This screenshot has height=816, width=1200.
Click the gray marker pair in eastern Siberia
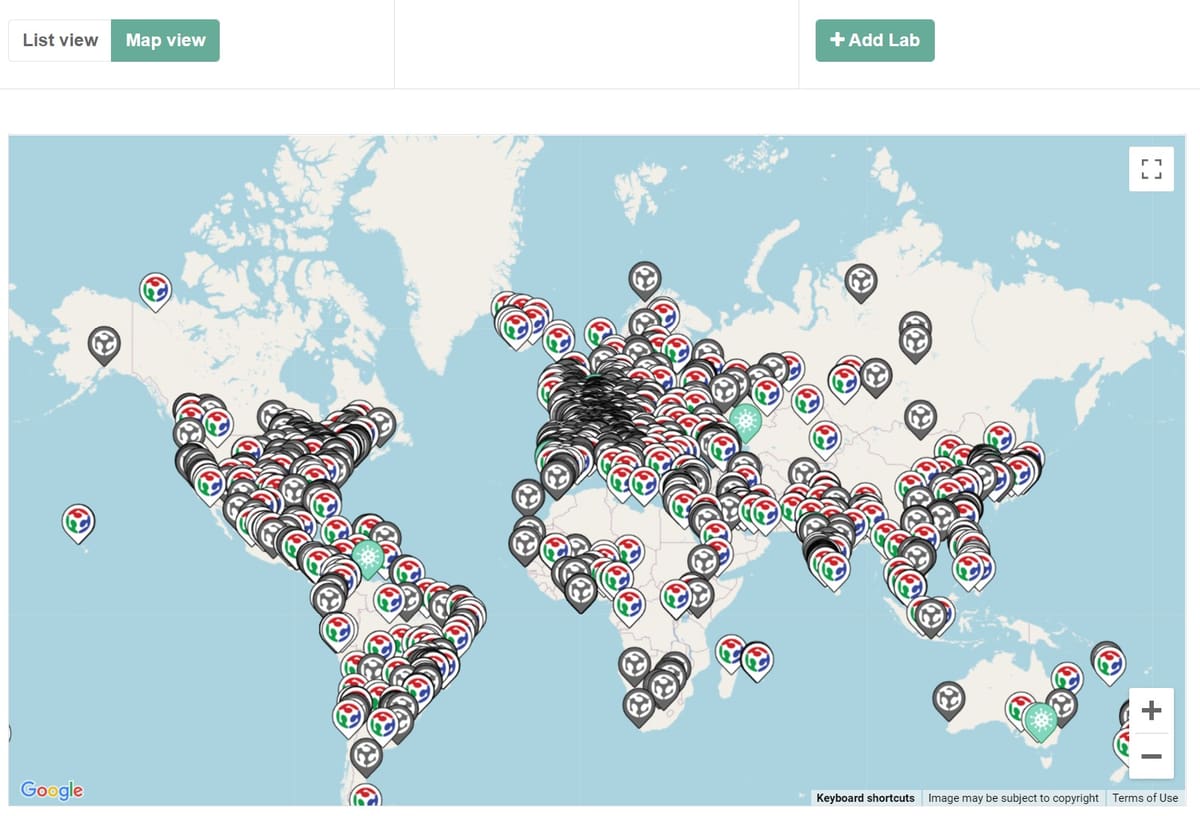915,341
